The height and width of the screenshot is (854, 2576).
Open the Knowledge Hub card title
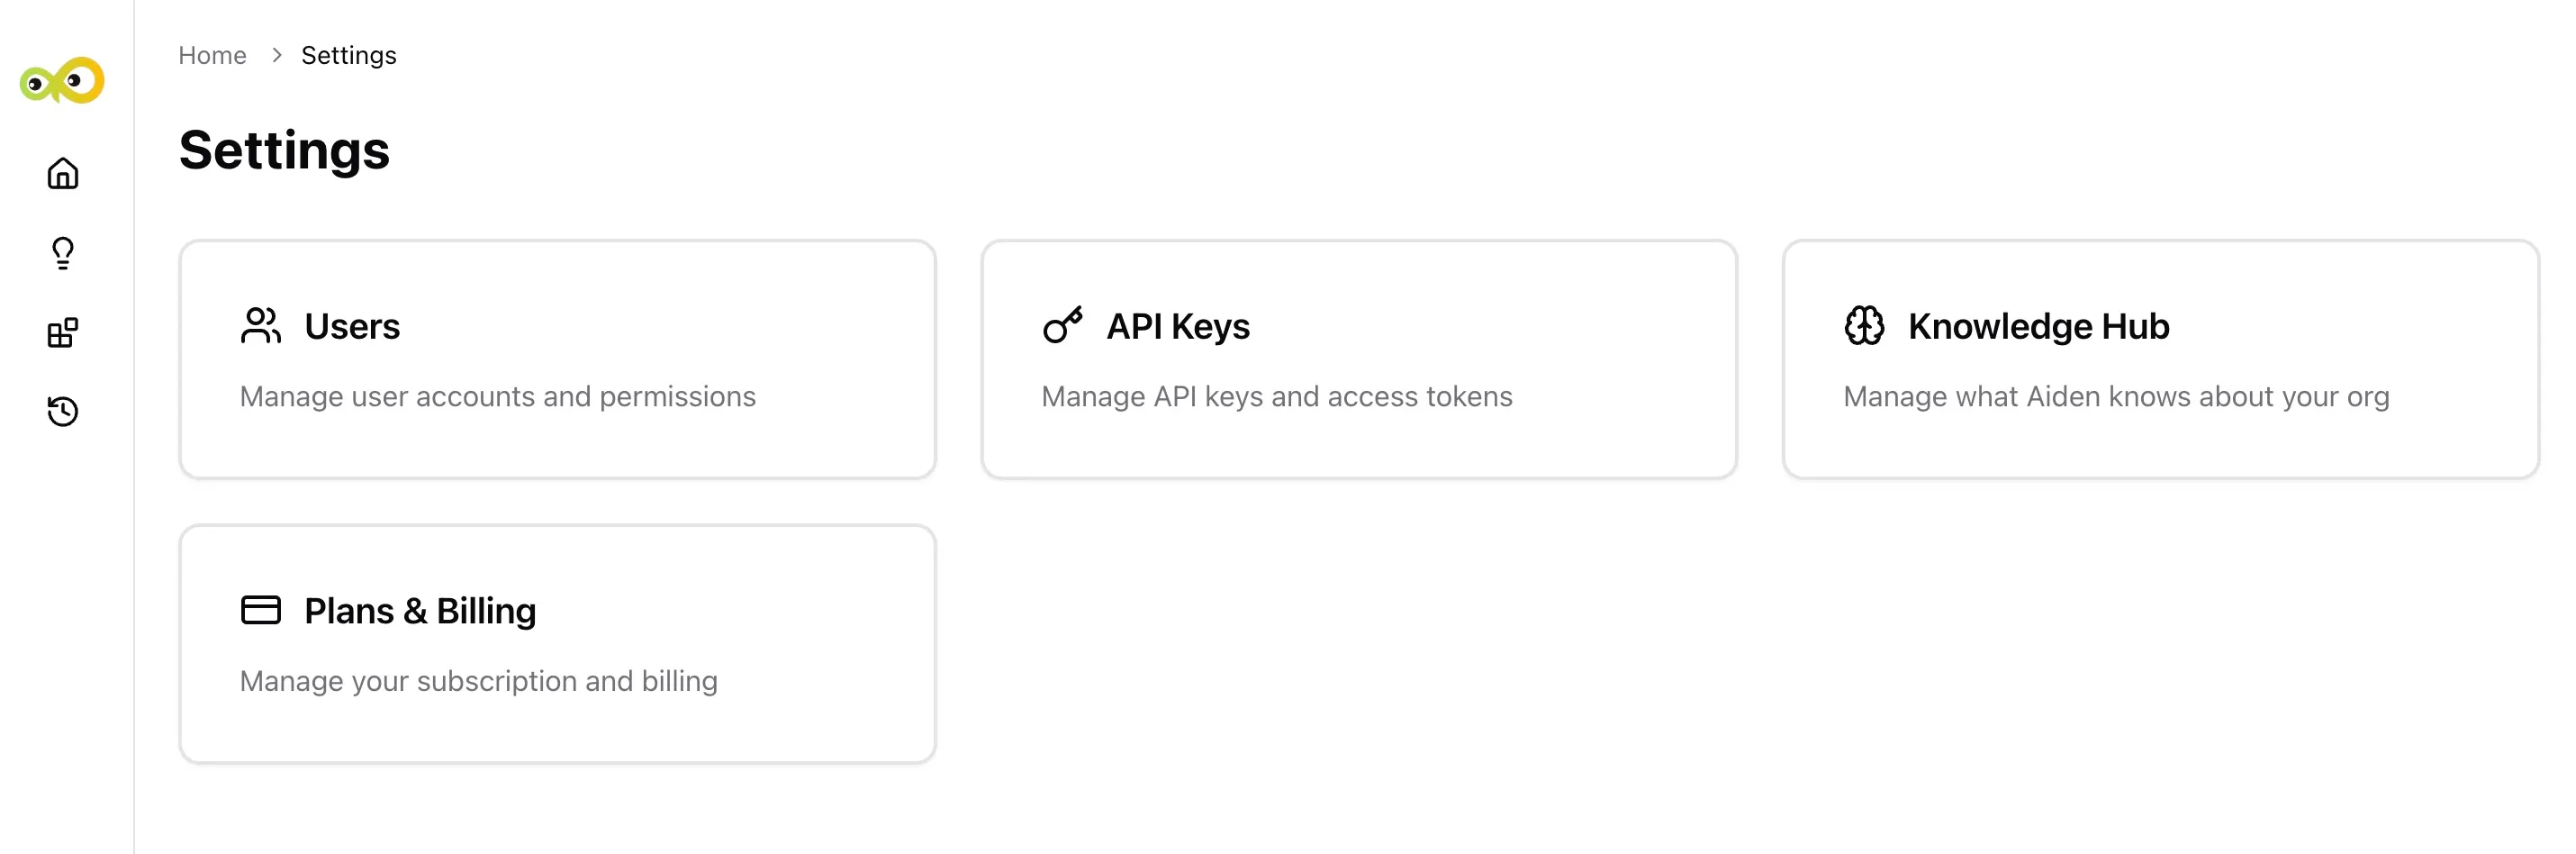pyautogui.click(x=2039, y=326)
